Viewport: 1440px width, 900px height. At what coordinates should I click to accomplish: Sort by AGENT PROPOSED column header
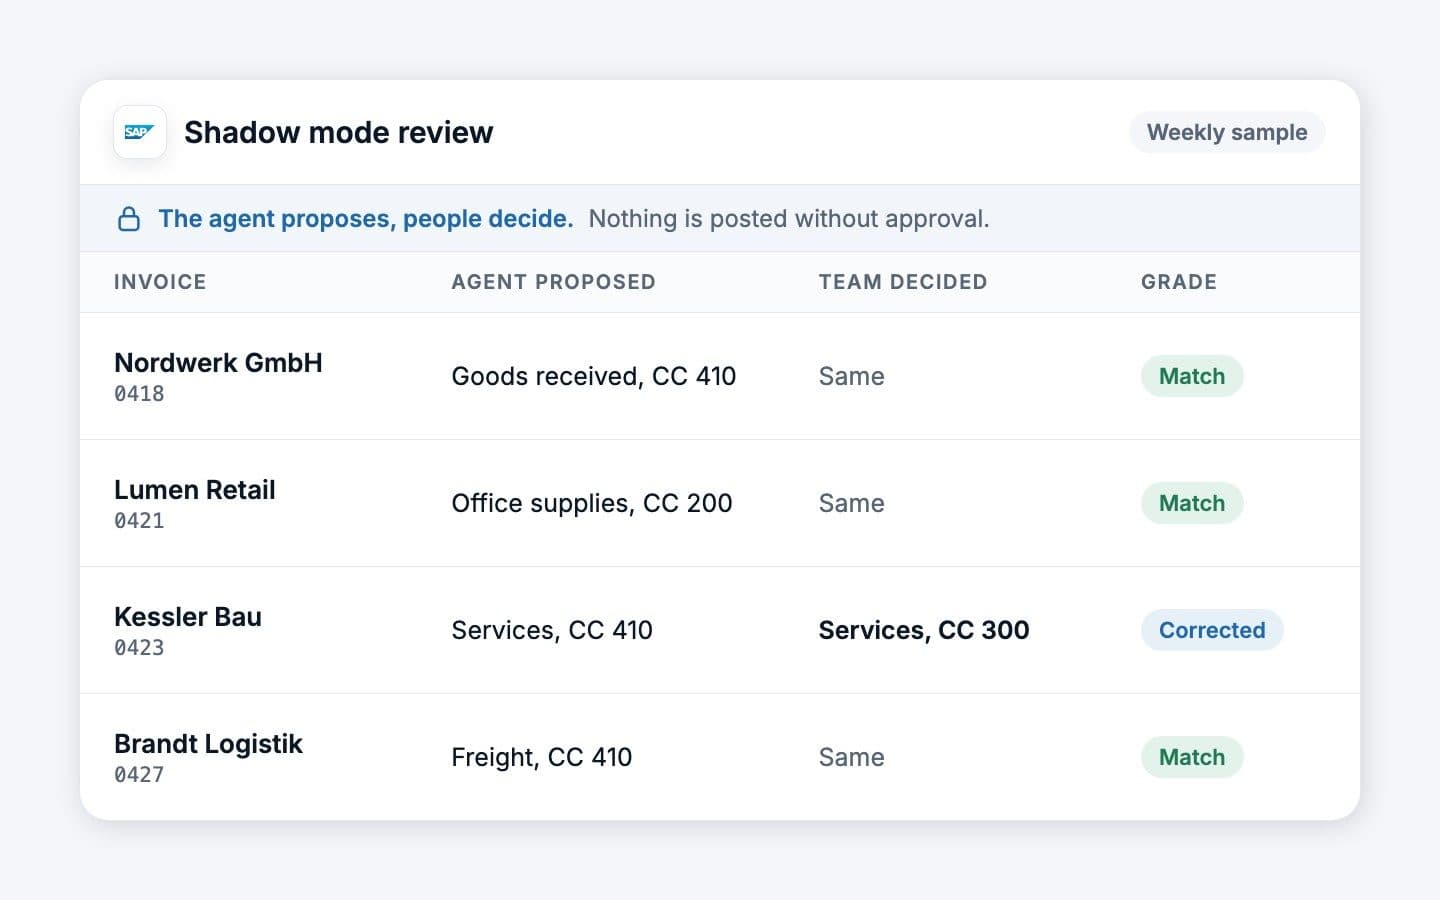pyautogui.click(x=553, y=282)
